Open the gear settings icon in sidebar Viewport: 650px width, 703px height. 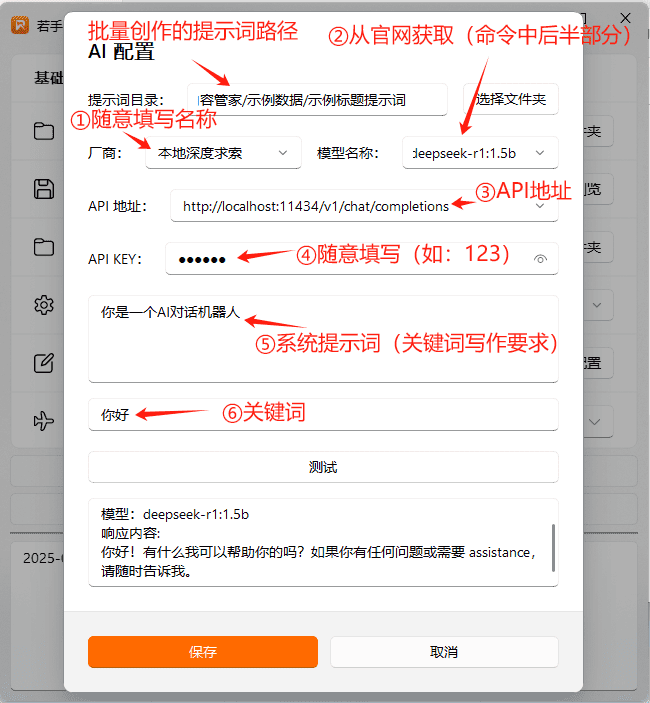pos(43,305)
